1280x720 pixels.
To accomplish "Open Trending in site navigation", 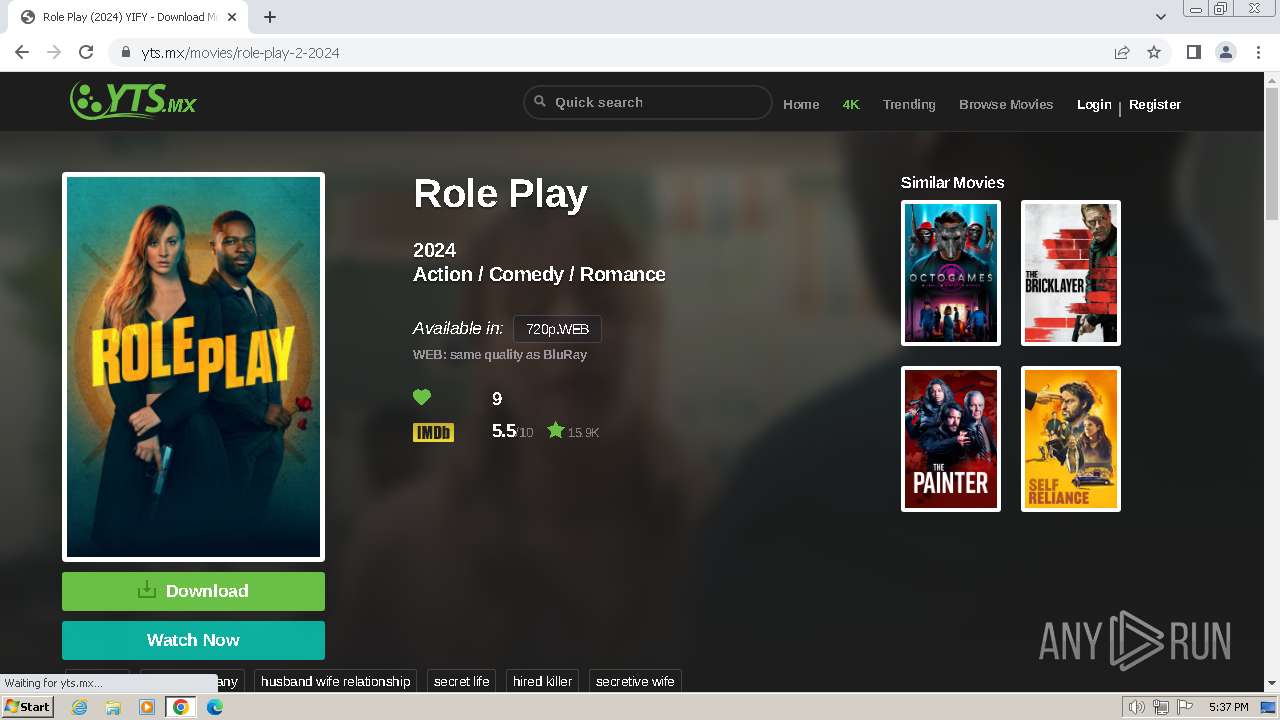I will coord(909,104).
